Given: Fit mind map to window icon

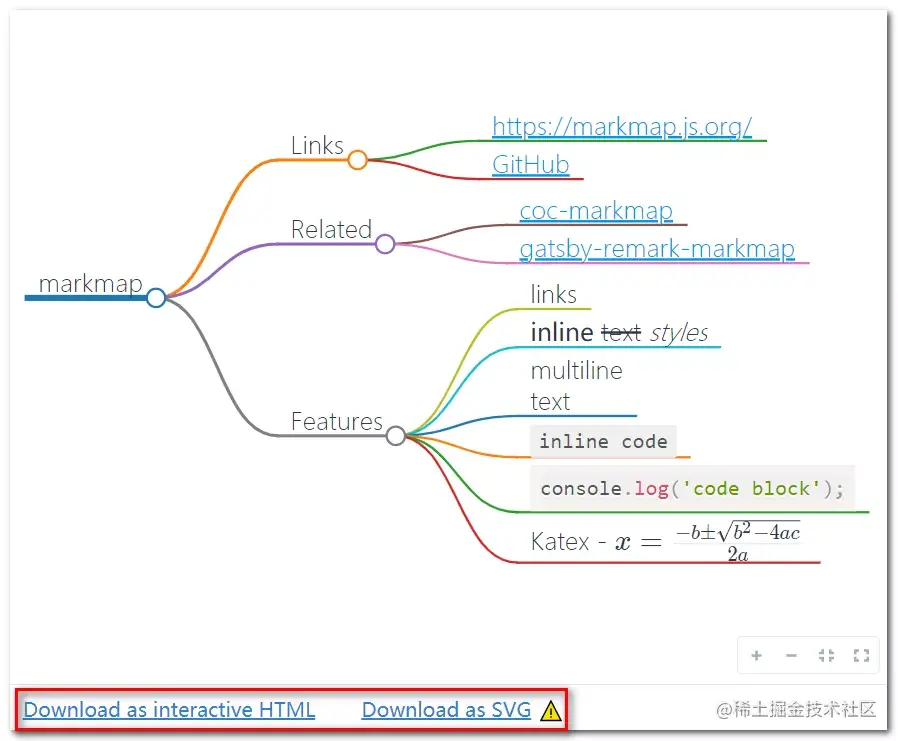Looking at the screenshot, I should [x=826, y=655].
